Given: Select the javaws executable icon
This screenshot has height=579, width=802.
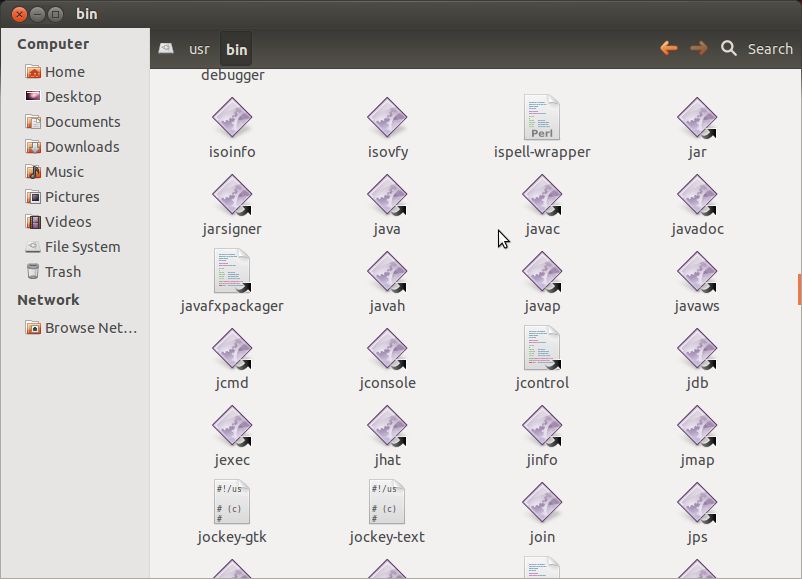Looking at the screenshot, I should pos(697,272).
